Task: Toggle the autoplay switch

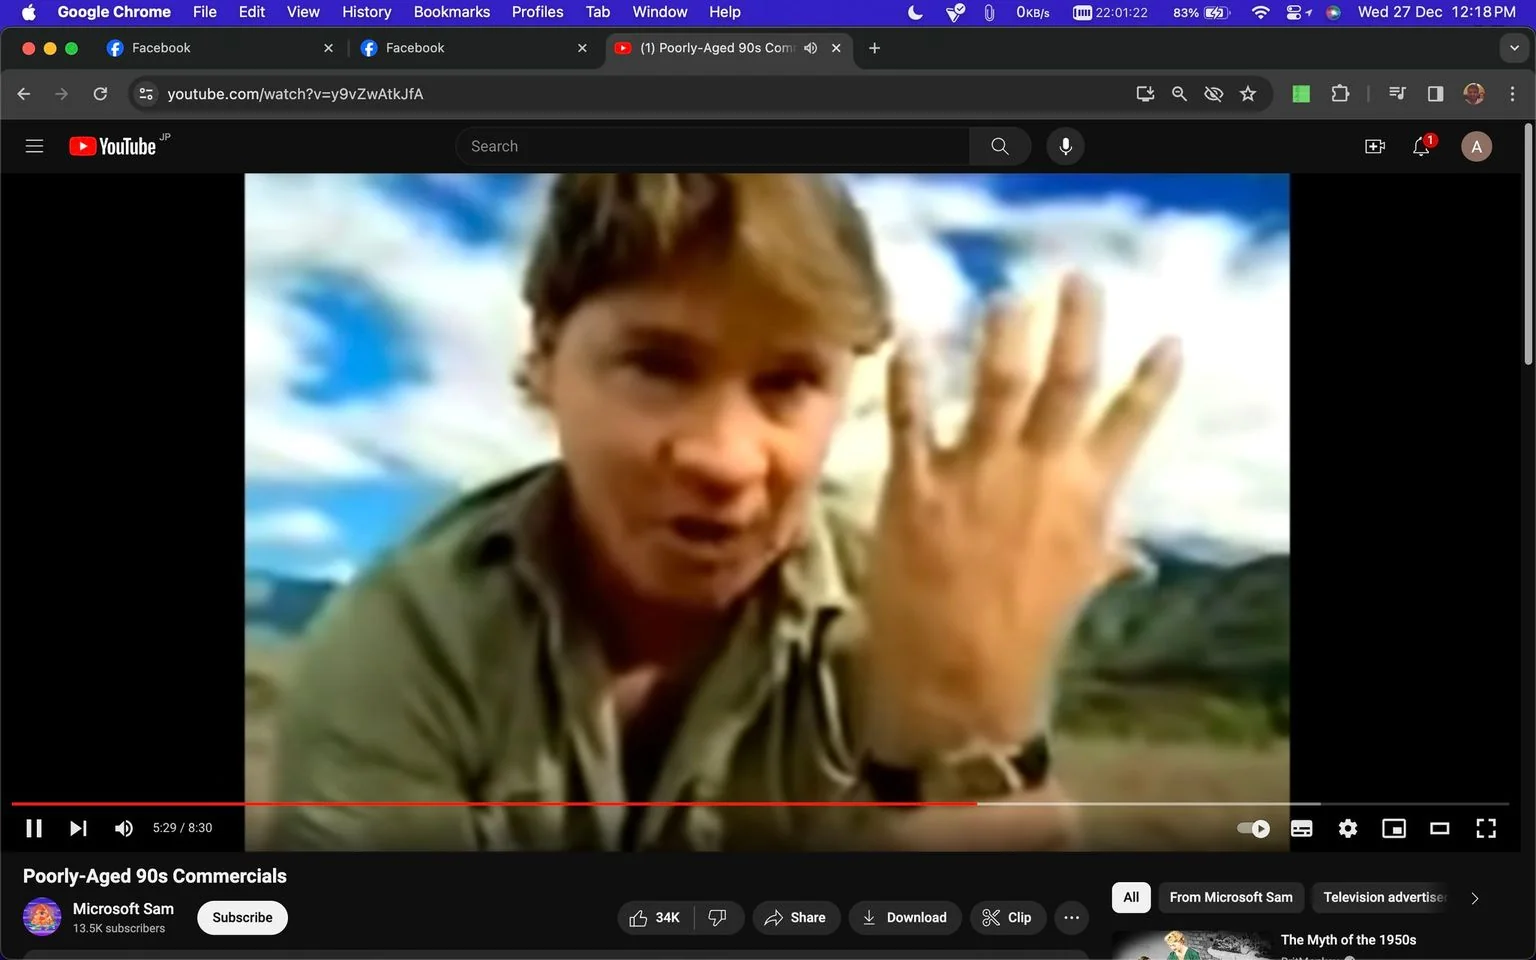Action: (1253, 828)
